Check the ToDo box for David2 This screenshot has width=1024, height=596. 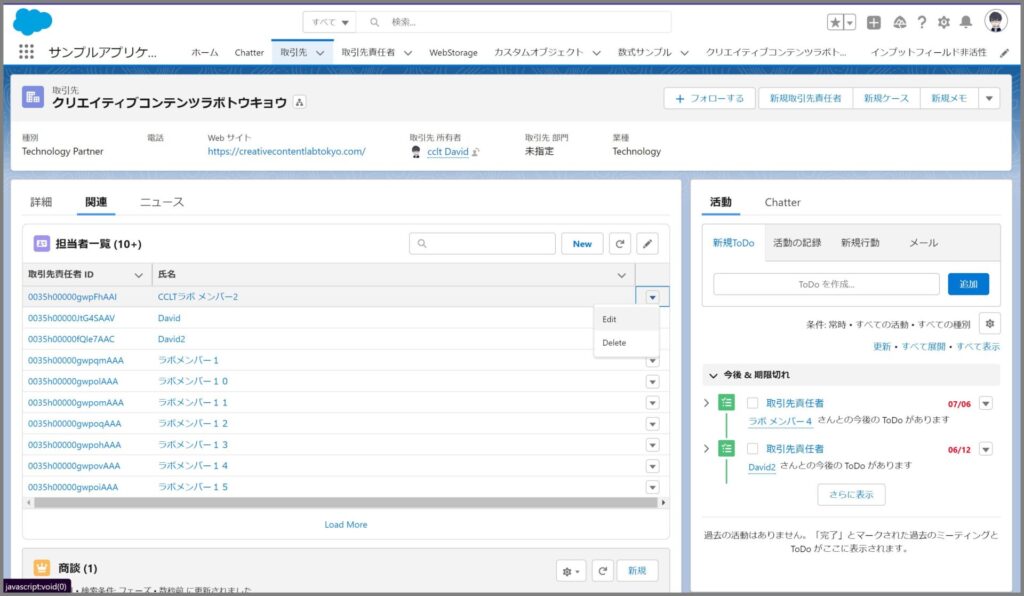(x=753, y=449)
